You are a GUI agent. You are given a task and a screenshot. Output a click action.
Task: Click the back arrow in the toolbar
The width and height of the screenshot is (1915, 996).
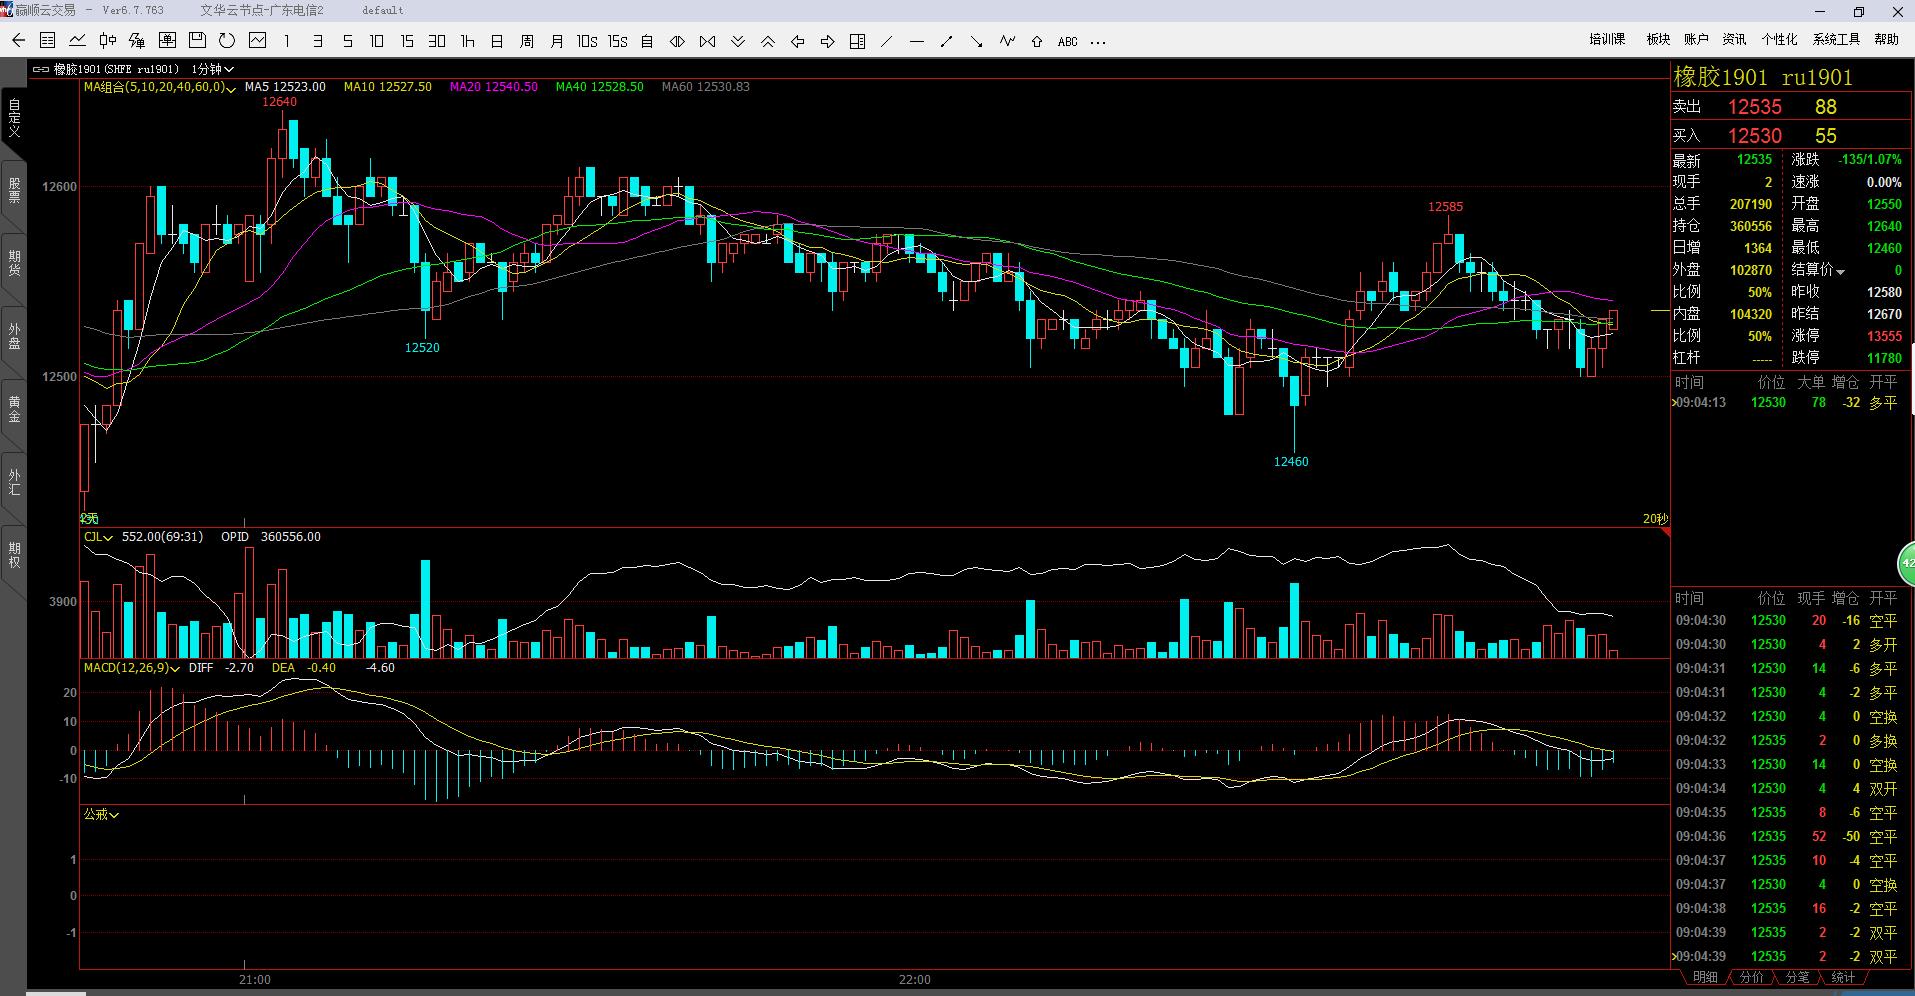click(x=18, y=41)
